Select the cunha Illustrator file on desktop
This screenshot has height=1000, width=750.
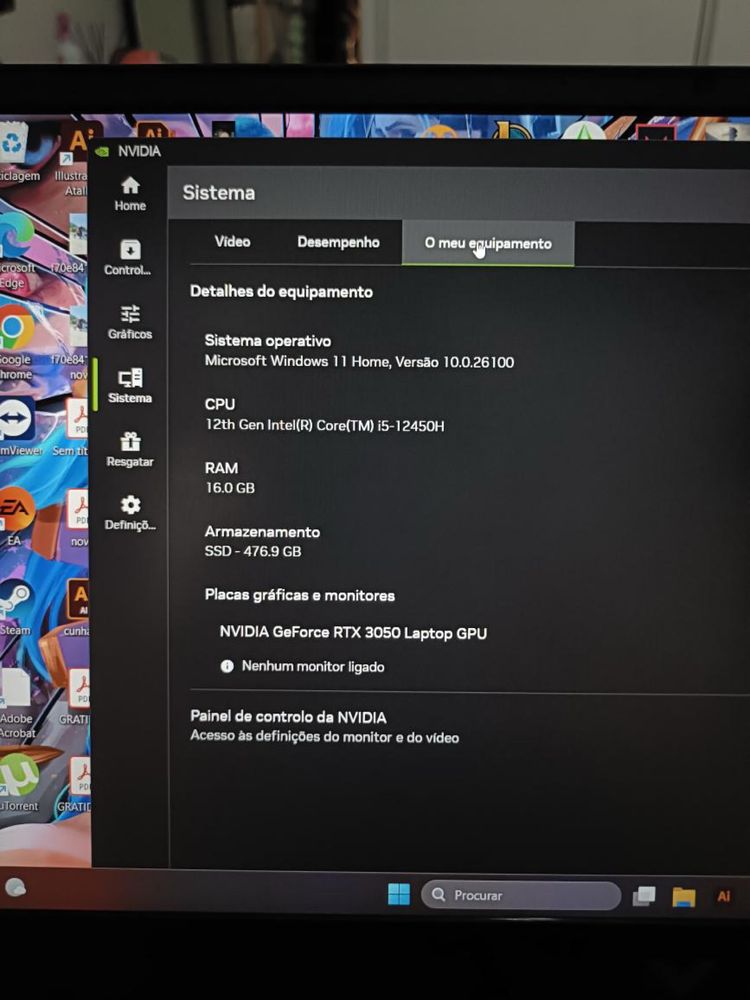[x=77, y=607]
